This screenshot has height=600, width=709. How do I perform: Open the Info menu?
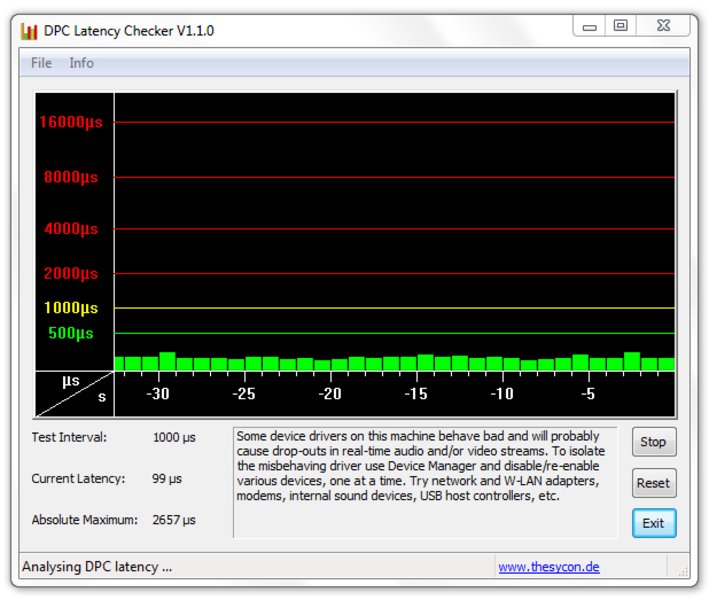(81, 63)
